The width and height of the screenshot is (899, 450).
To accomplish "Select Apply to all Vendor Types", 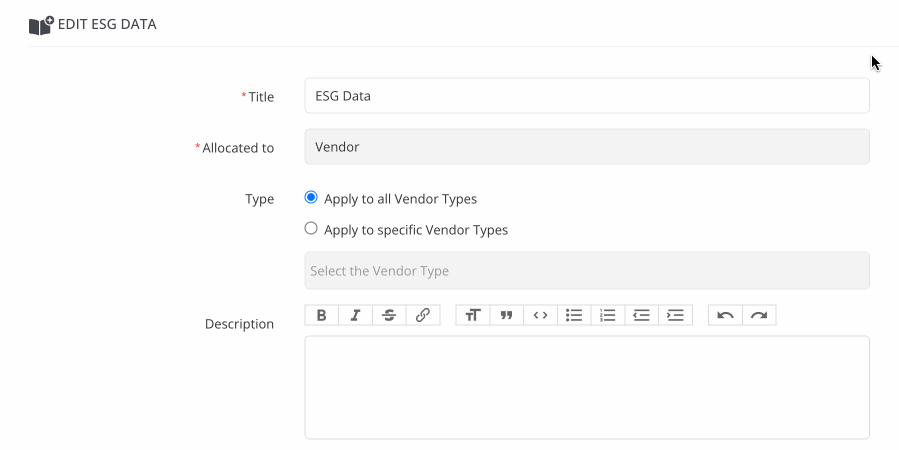I will (x=311, y=198).
